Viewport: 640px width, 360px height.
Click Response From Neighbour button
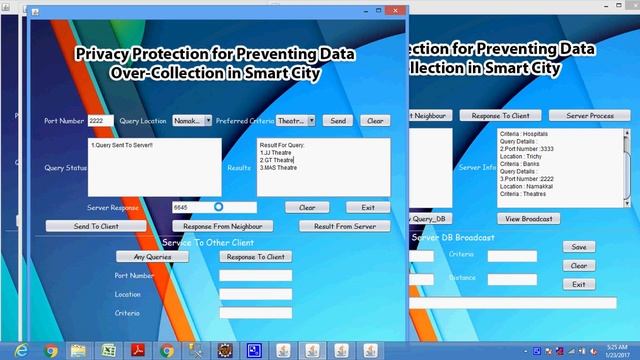(x=222, y=226)
